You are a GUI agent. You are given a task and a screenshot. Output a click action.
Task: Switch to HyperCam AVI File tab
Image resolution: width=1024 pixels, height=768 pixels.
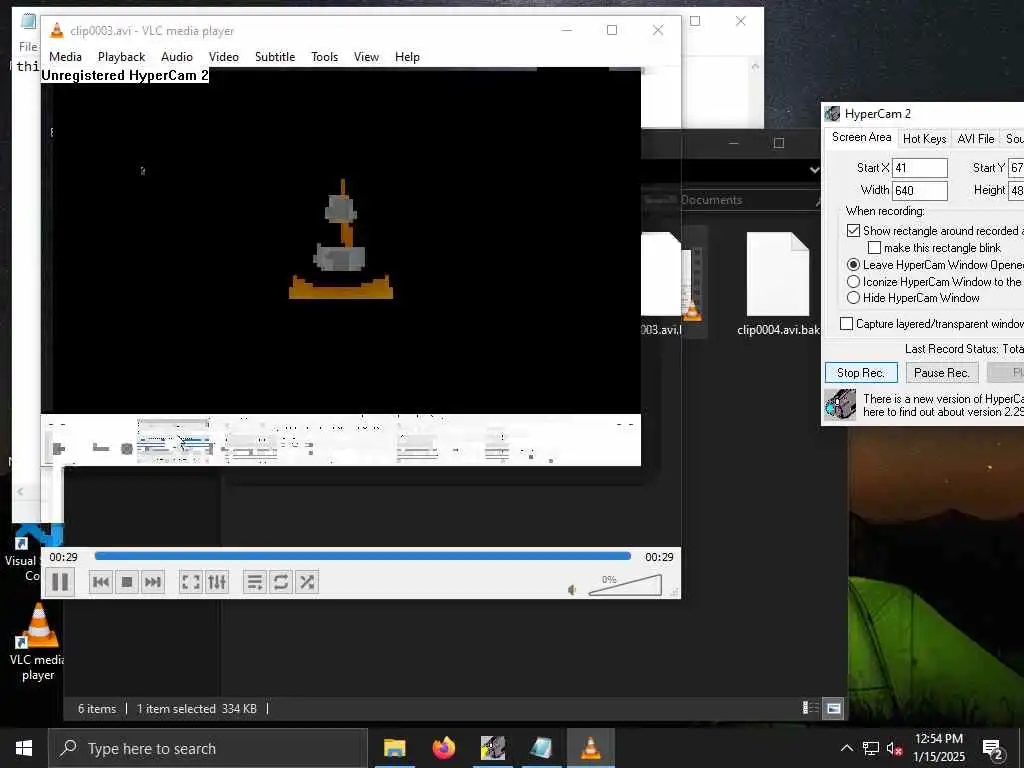click(x=976, y=138)
